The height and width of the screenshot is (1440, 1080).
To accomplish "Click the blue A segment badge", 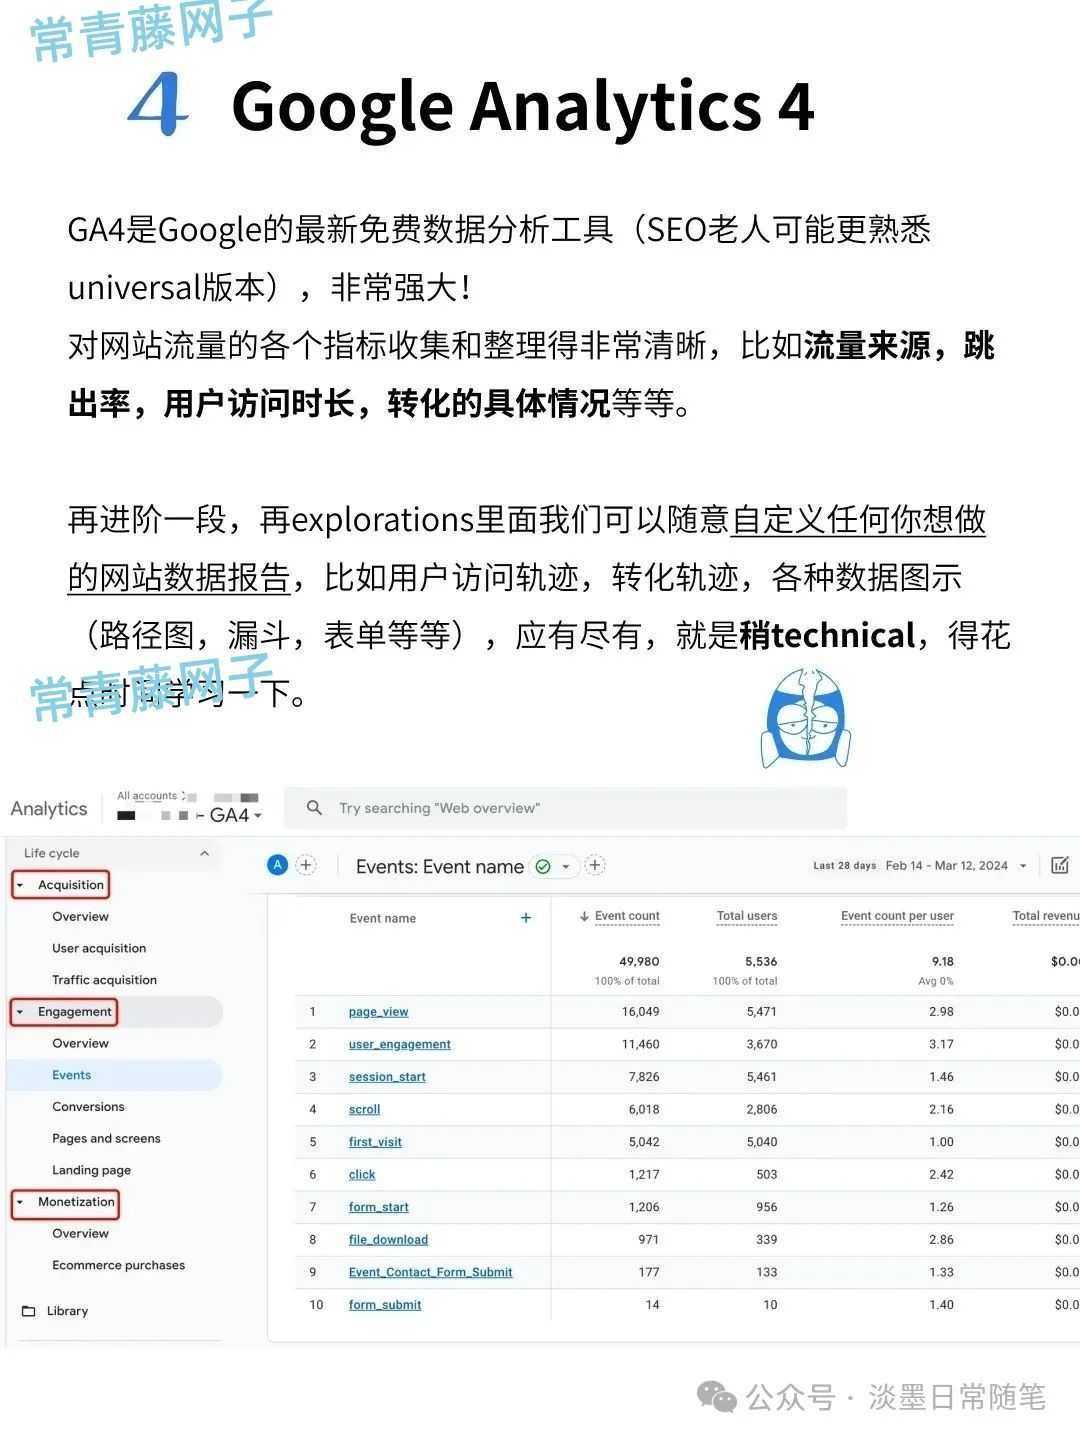I will point(278,866).
